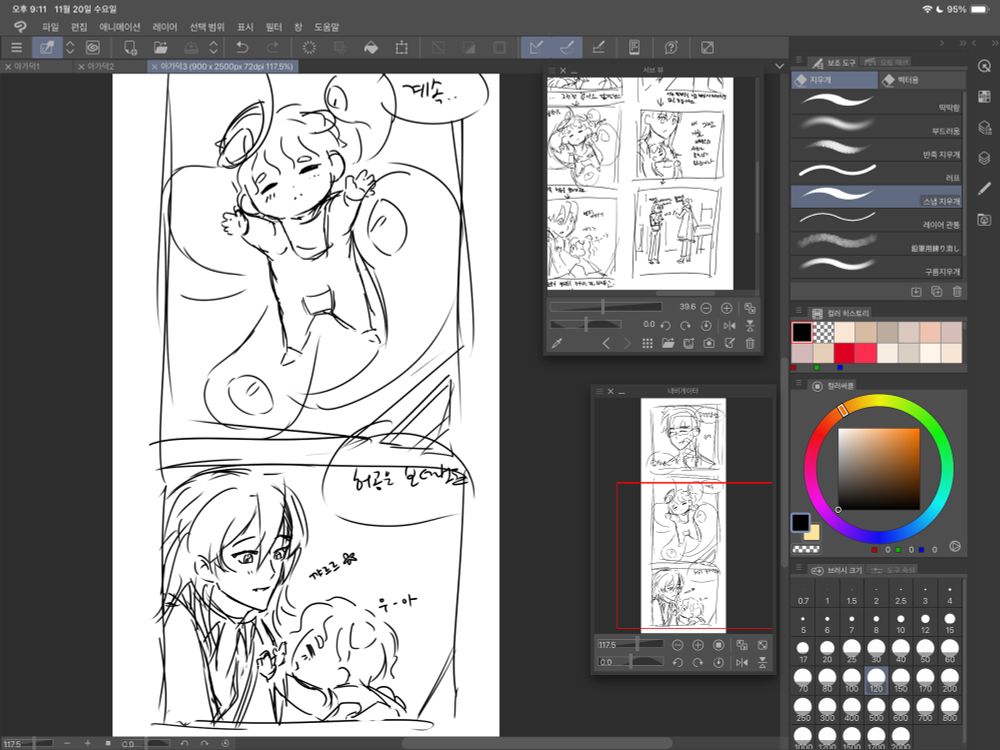Open the Brush Size panel menu

pyautogui.click(x=798, y=568)
